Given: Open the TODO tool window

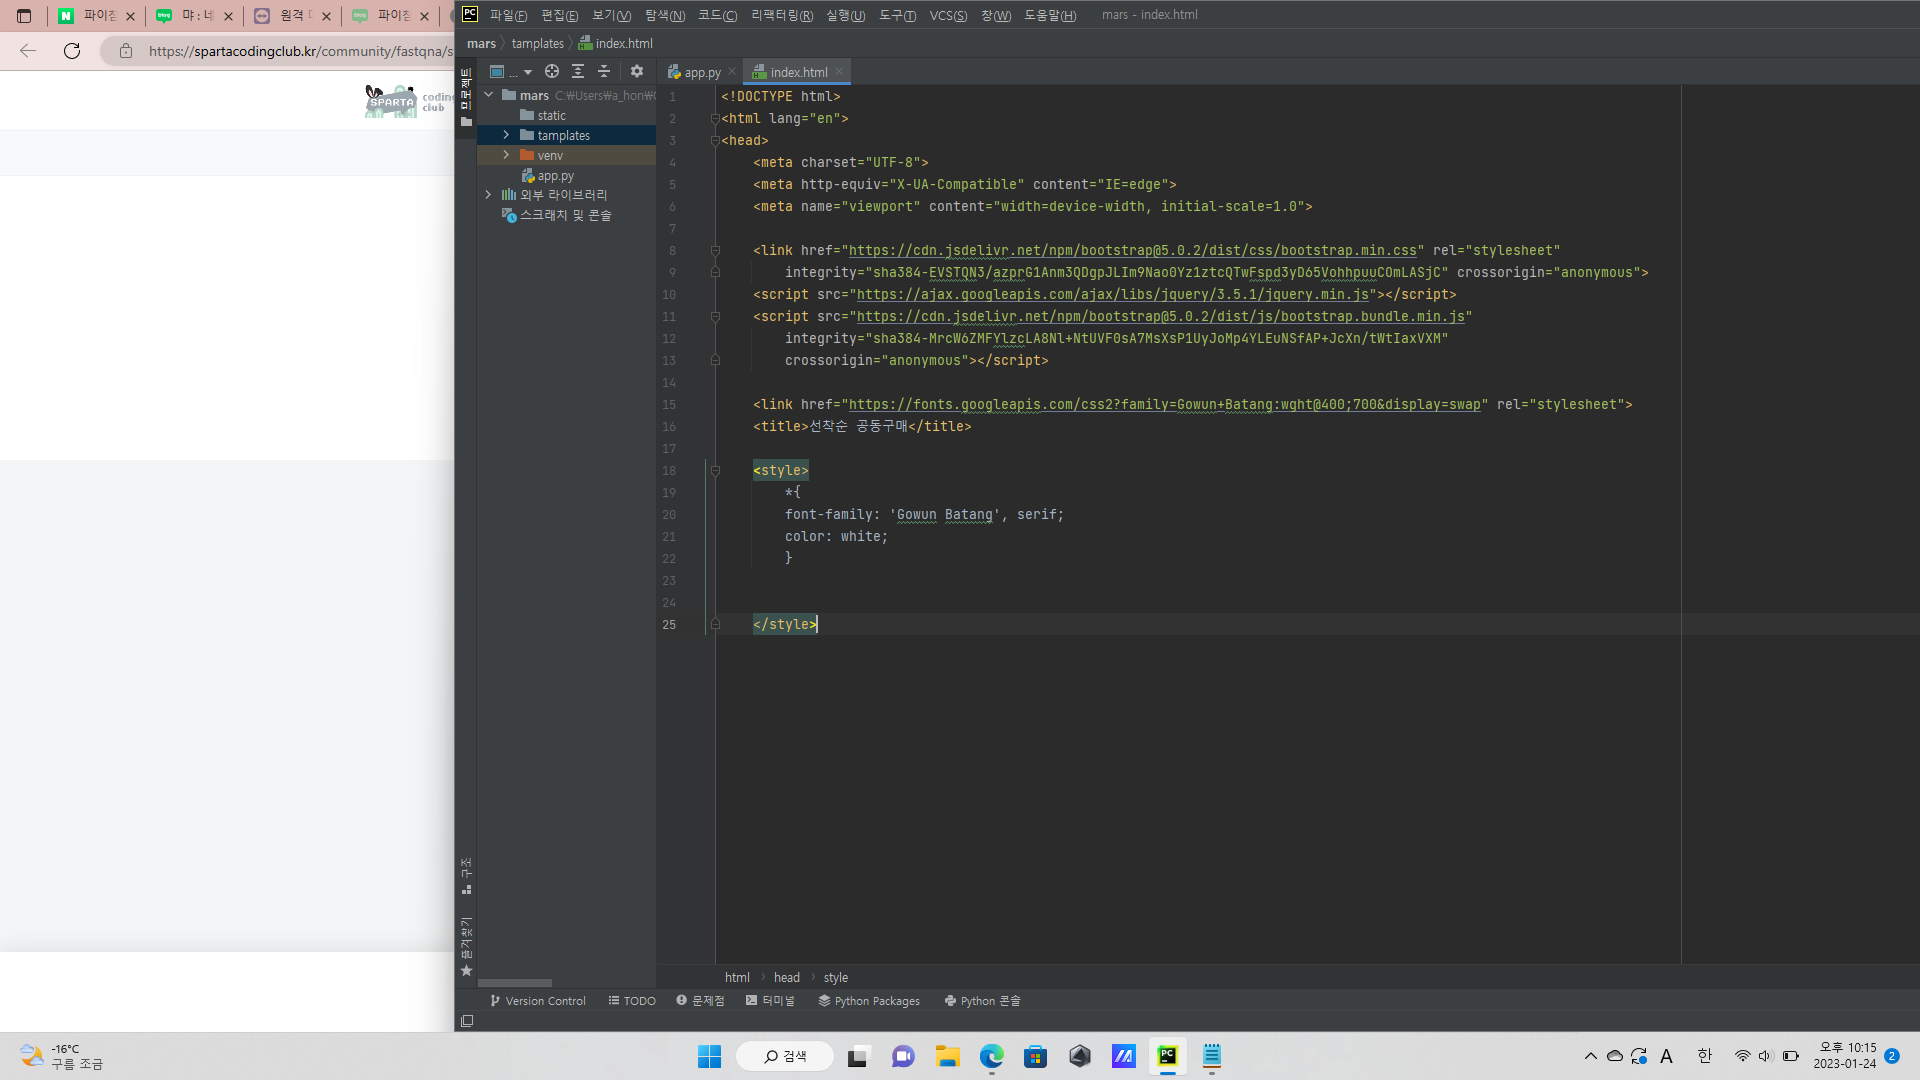Looking at the screenshot, I should click(x=632, y=1001).
